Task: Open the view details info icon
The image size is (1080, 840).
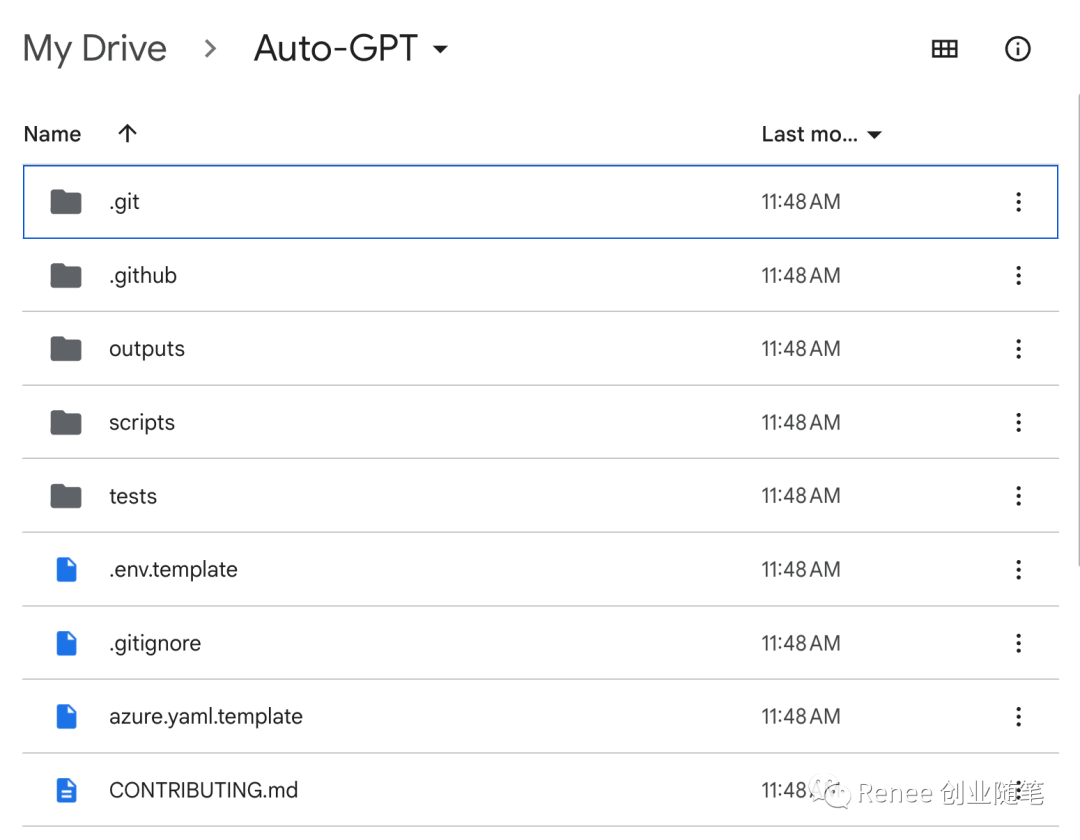Action: click(1017, 49)
